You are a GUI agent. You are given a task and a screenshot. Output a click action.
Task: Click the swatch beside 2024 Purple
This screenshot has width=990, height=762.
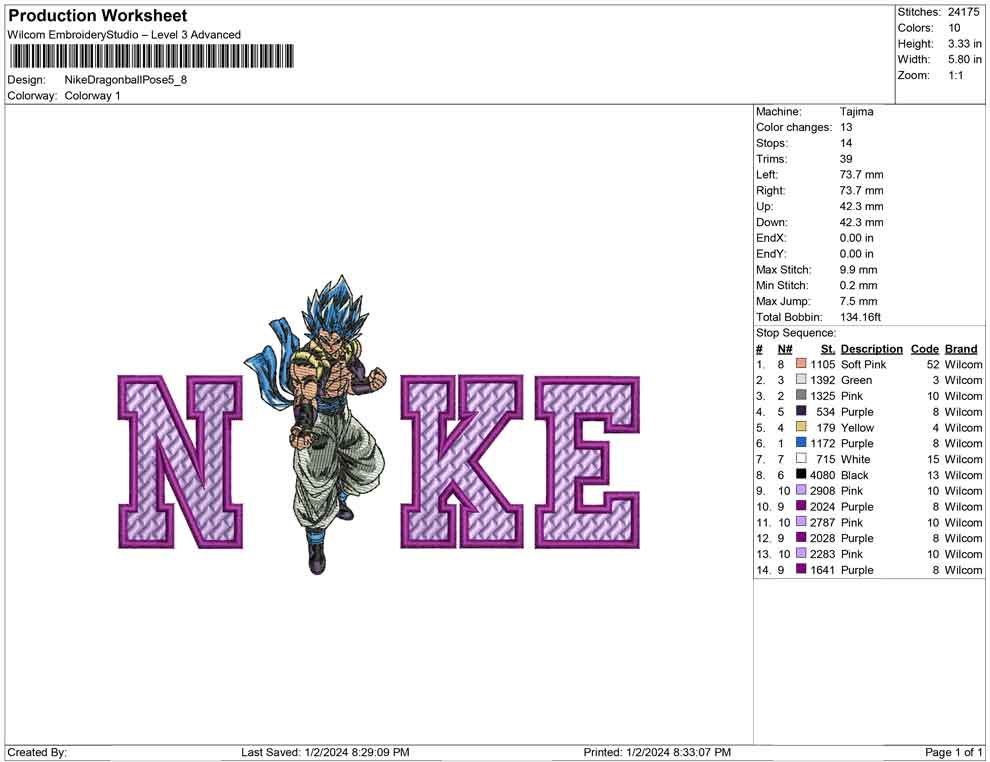[x=801, y=506]
